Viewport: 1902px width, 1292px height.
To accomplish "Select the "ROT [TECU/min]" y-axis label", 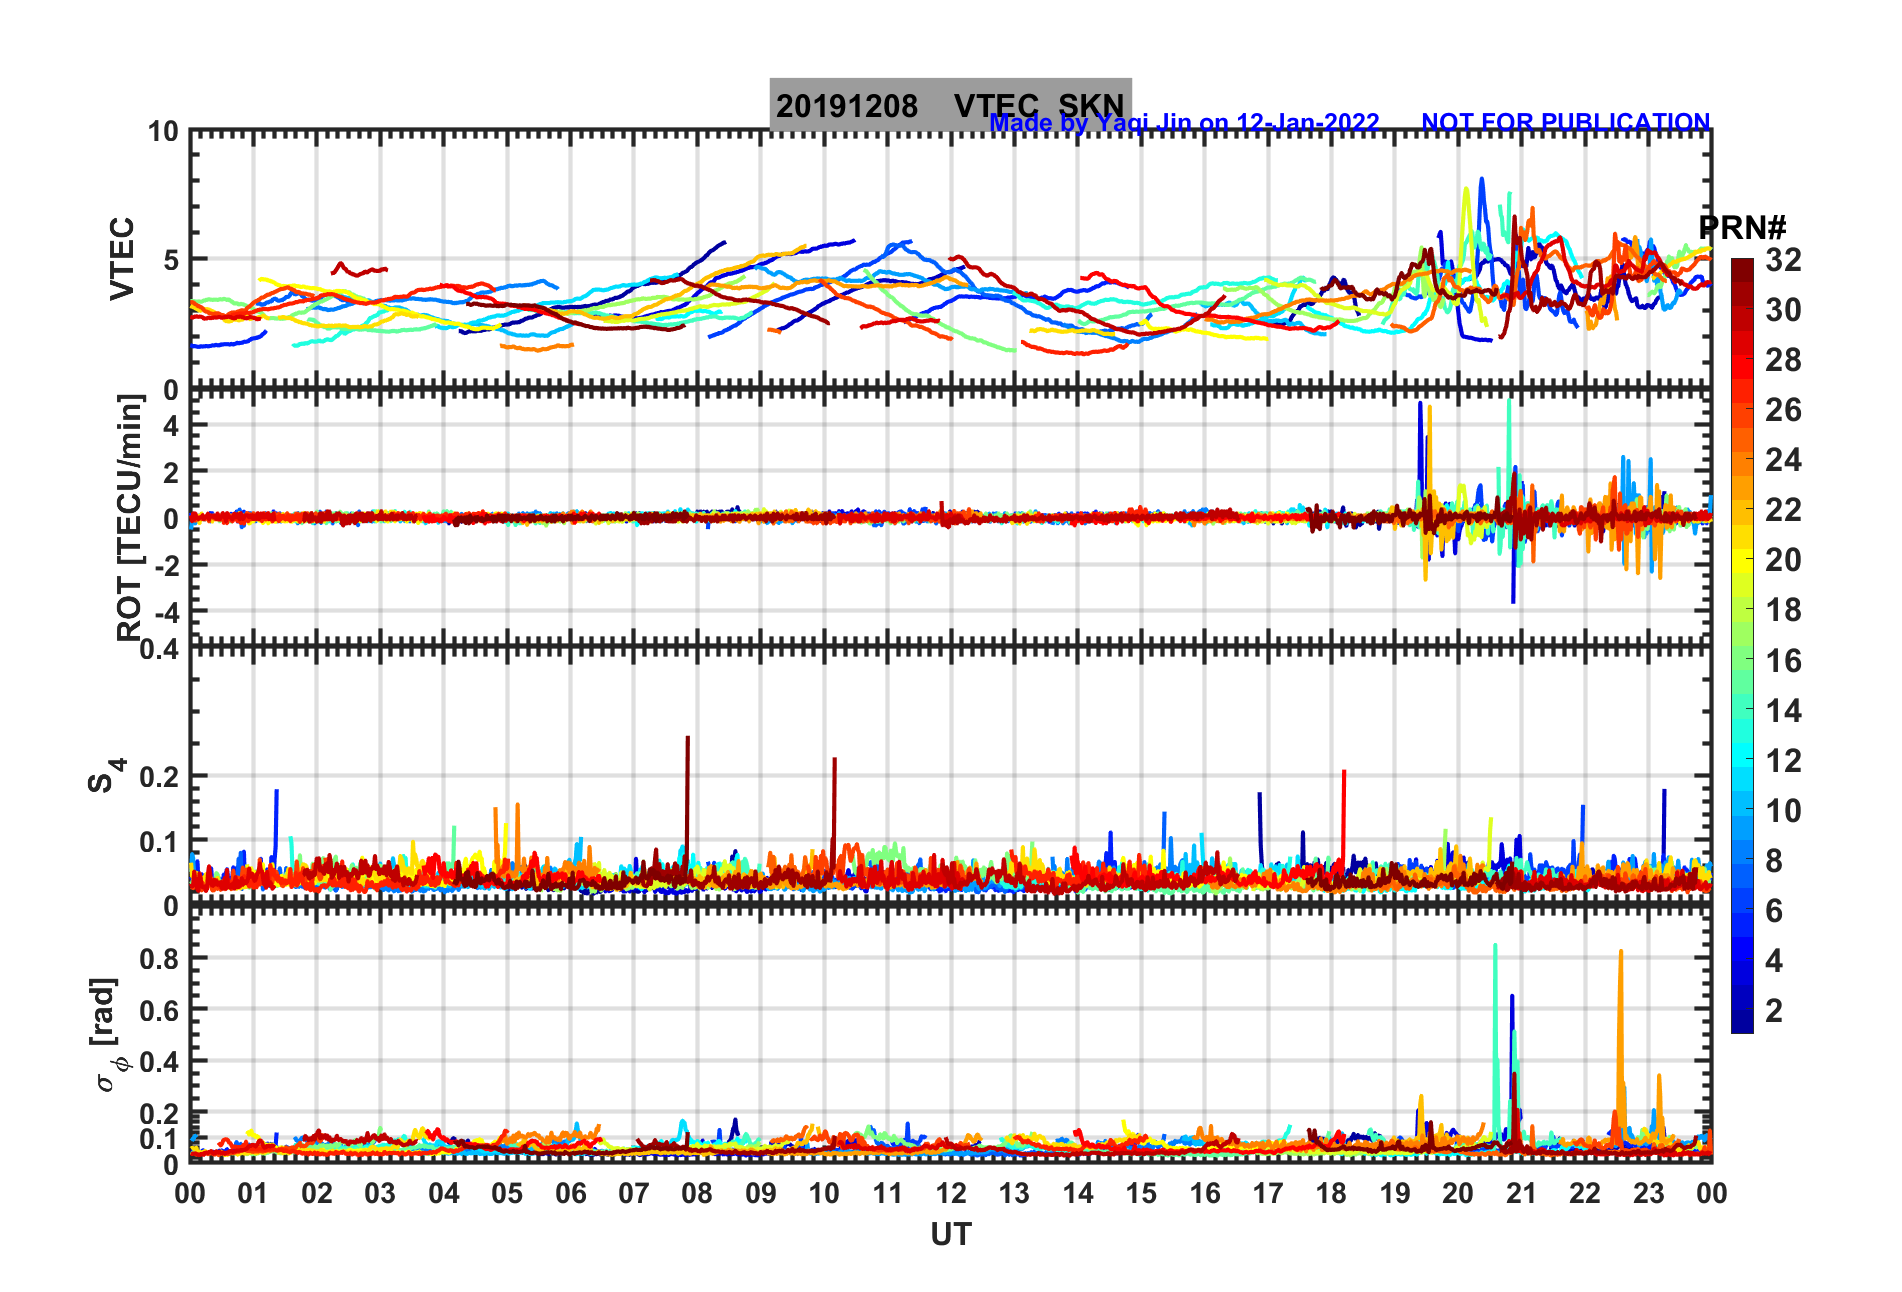I will (130, 517).
